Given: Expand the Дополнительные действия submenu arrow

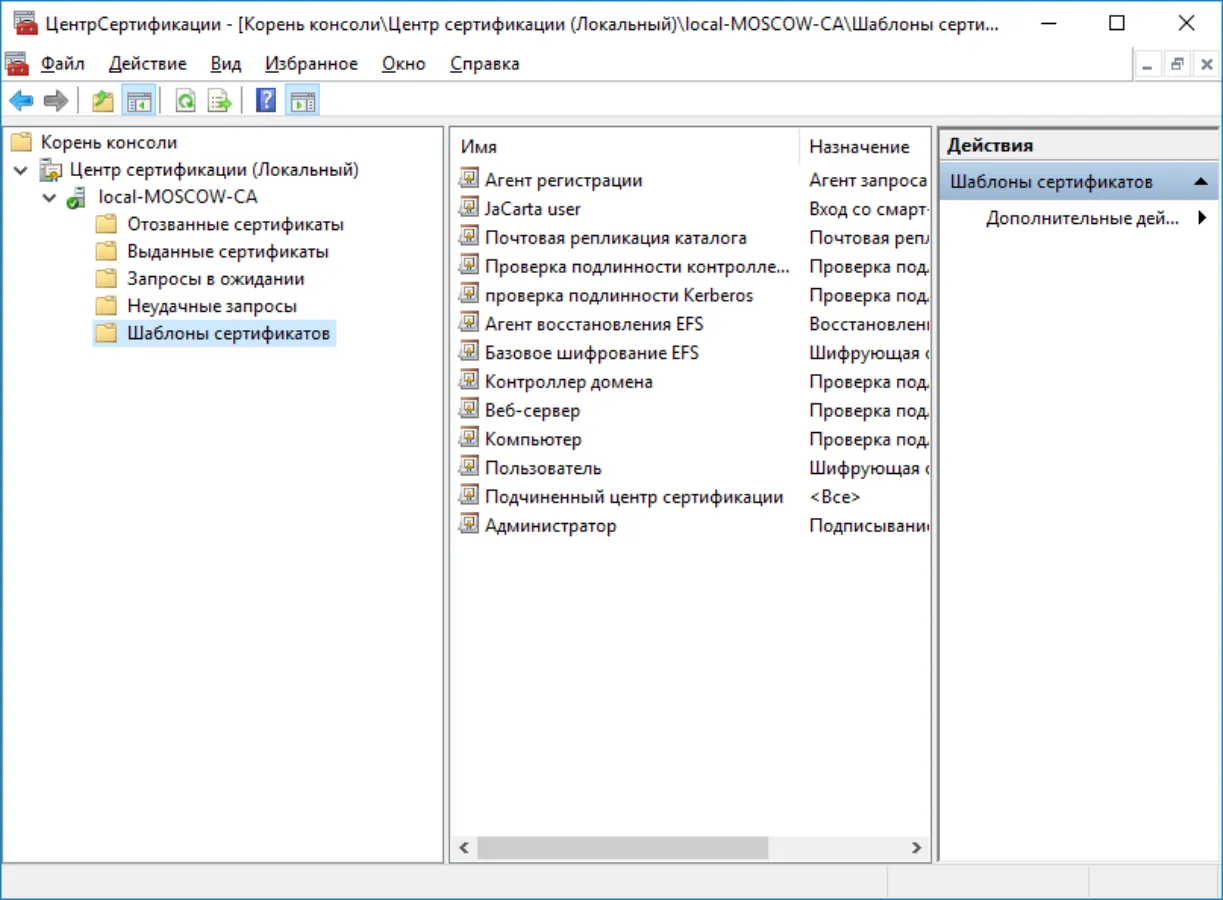Looking at the screenshot, I should point(1203,218).
